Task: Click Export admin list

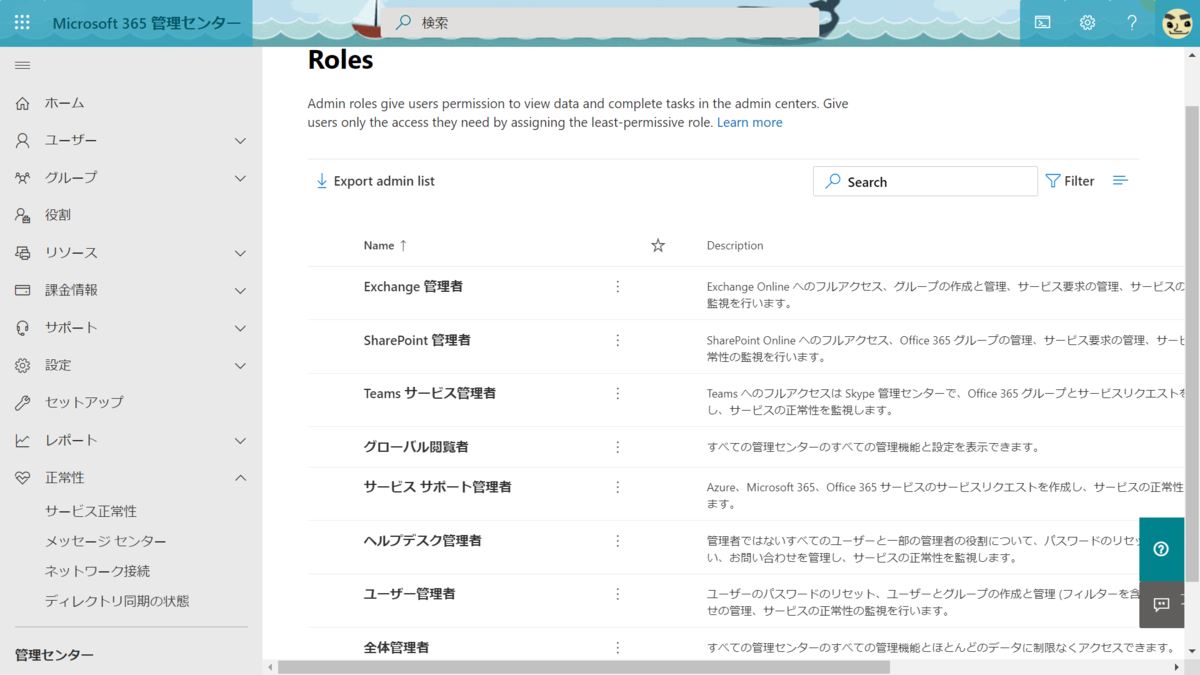Action: (x=375, y=181)
